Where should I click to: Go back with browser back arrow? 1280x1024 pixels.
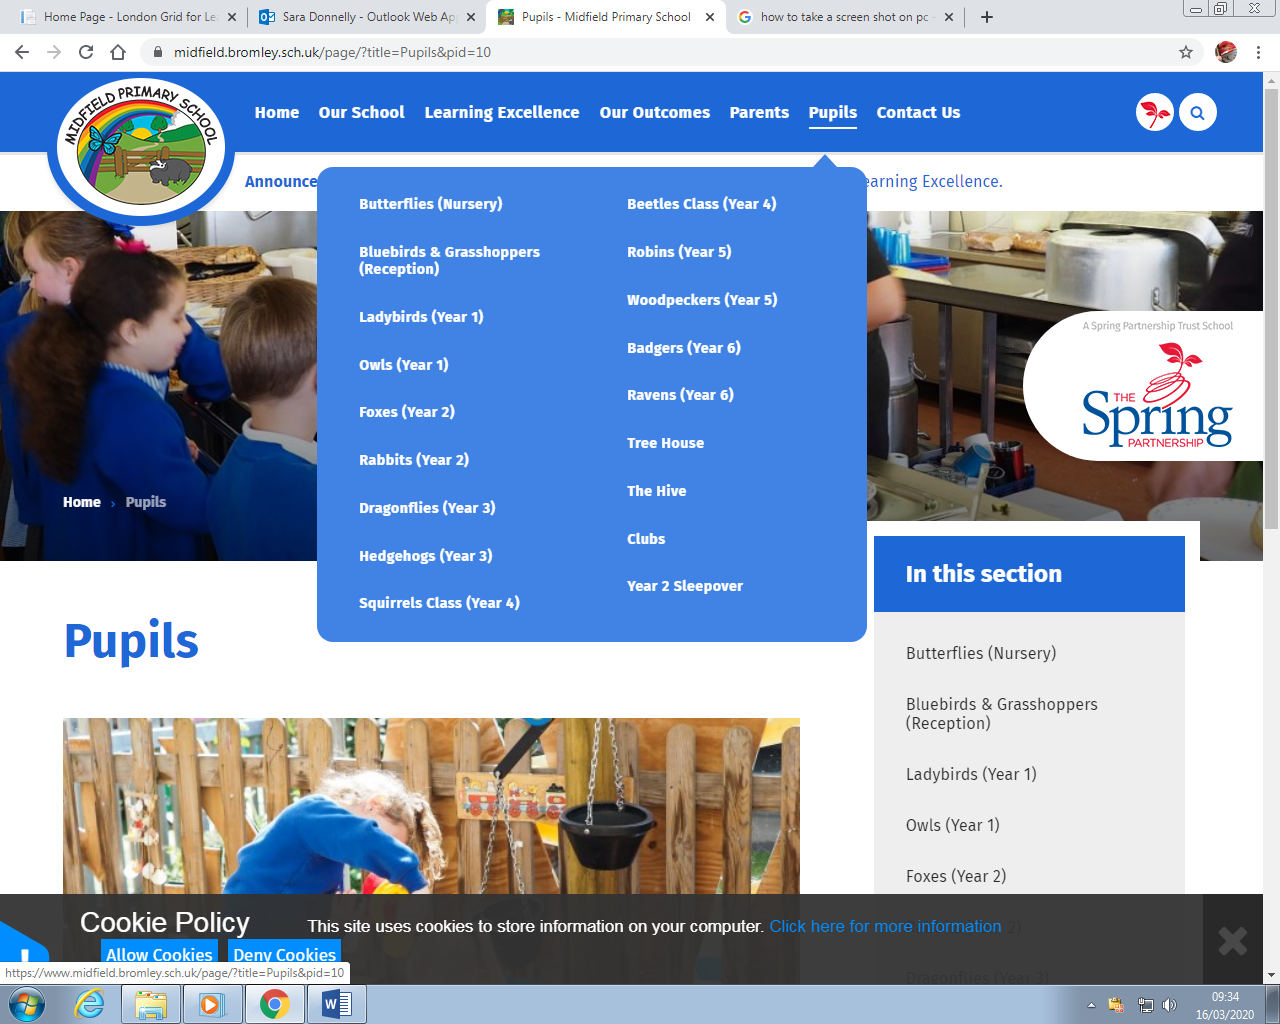22,52
